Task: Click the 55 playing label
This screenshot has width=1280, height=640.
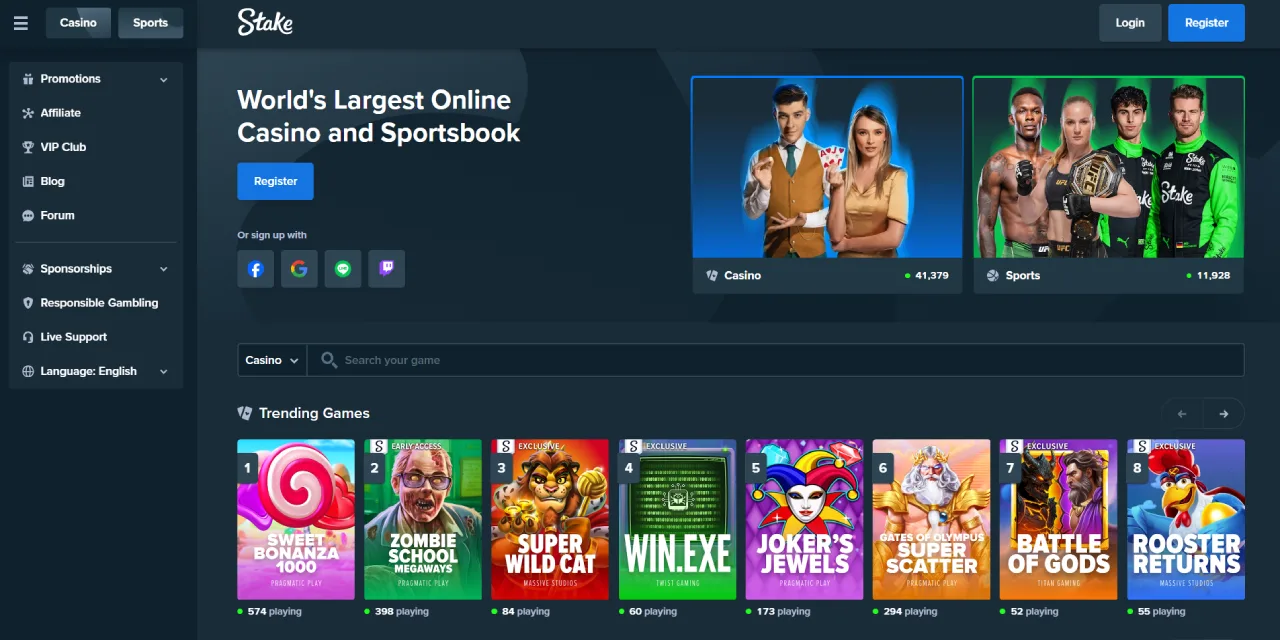Action: (x=1161, y=611)
